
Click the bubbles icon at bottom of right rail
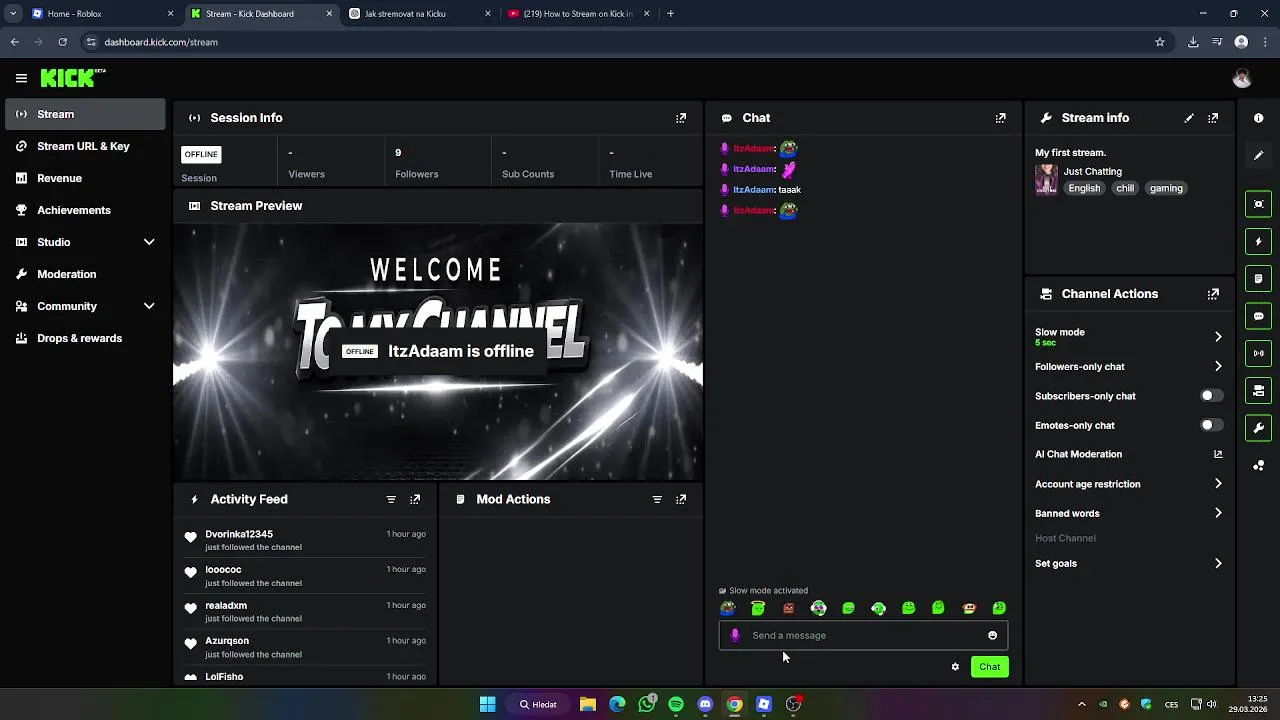point(1258,465)
